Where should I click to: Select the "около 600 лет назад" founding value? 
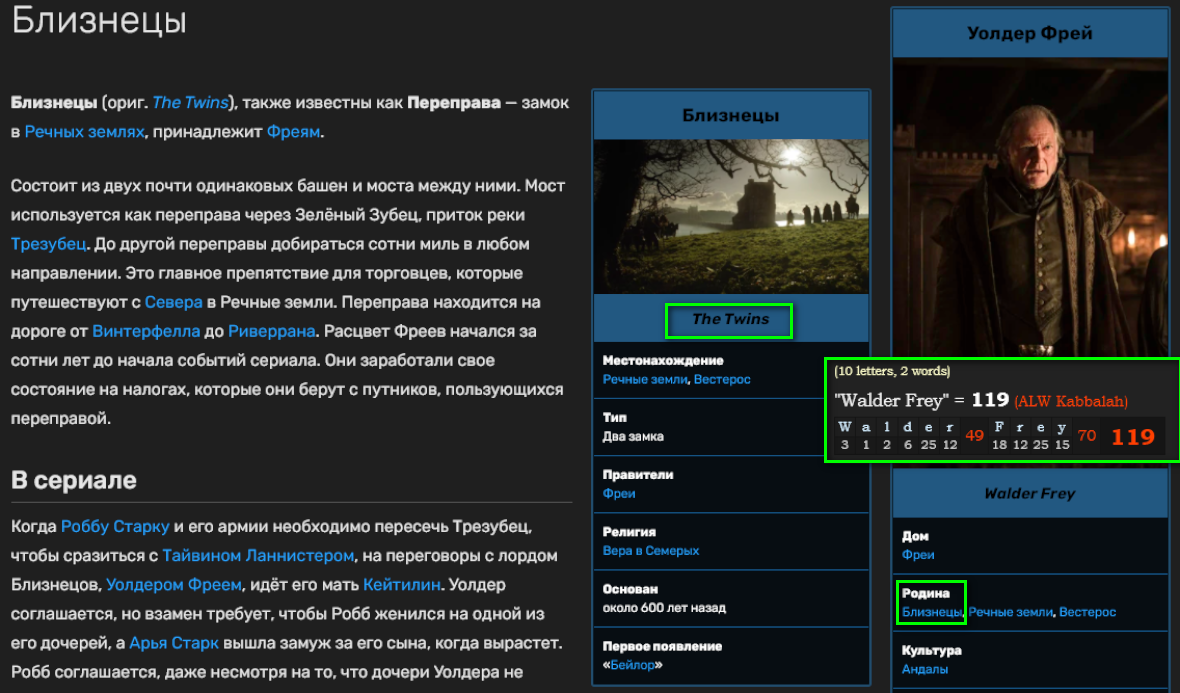[x=665, y=608]
